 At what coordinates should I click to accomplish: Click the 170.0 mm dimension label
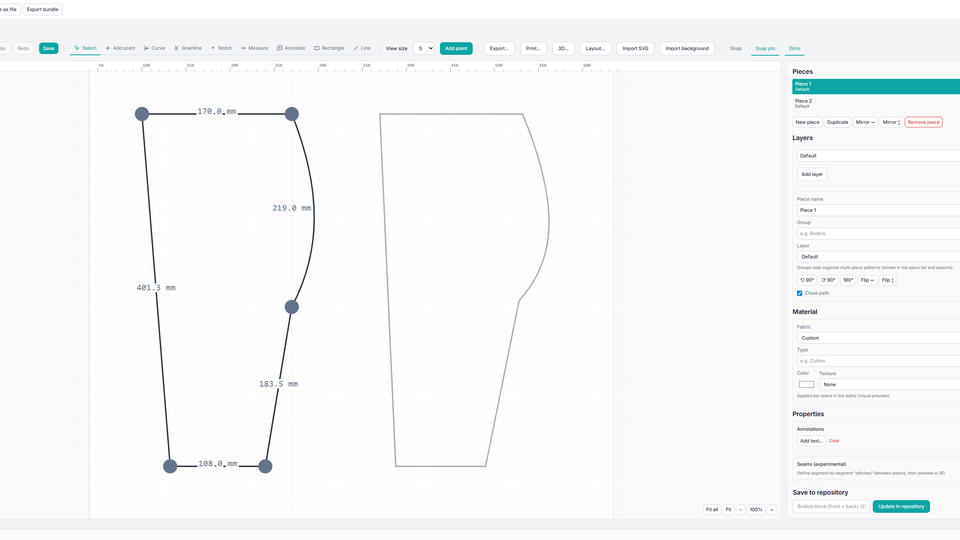coord(217,111)
